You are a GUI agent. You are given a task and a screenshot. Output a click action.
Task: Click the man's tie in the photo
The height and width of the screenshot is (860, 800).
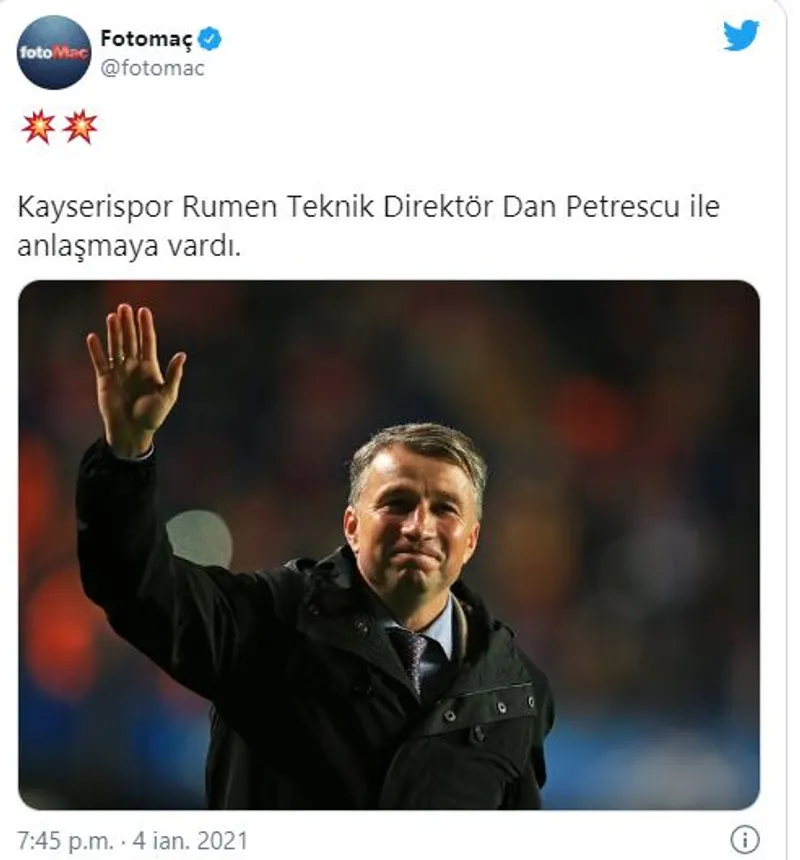point(412,655)
